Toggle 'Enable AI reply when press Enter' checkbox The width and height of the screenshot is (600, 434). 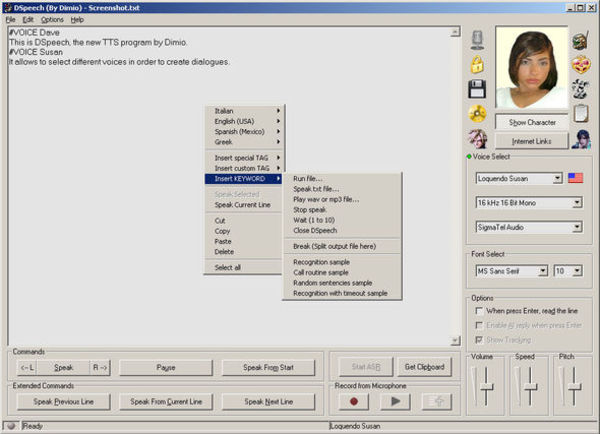pyautogui.click(x=479, y=325)
